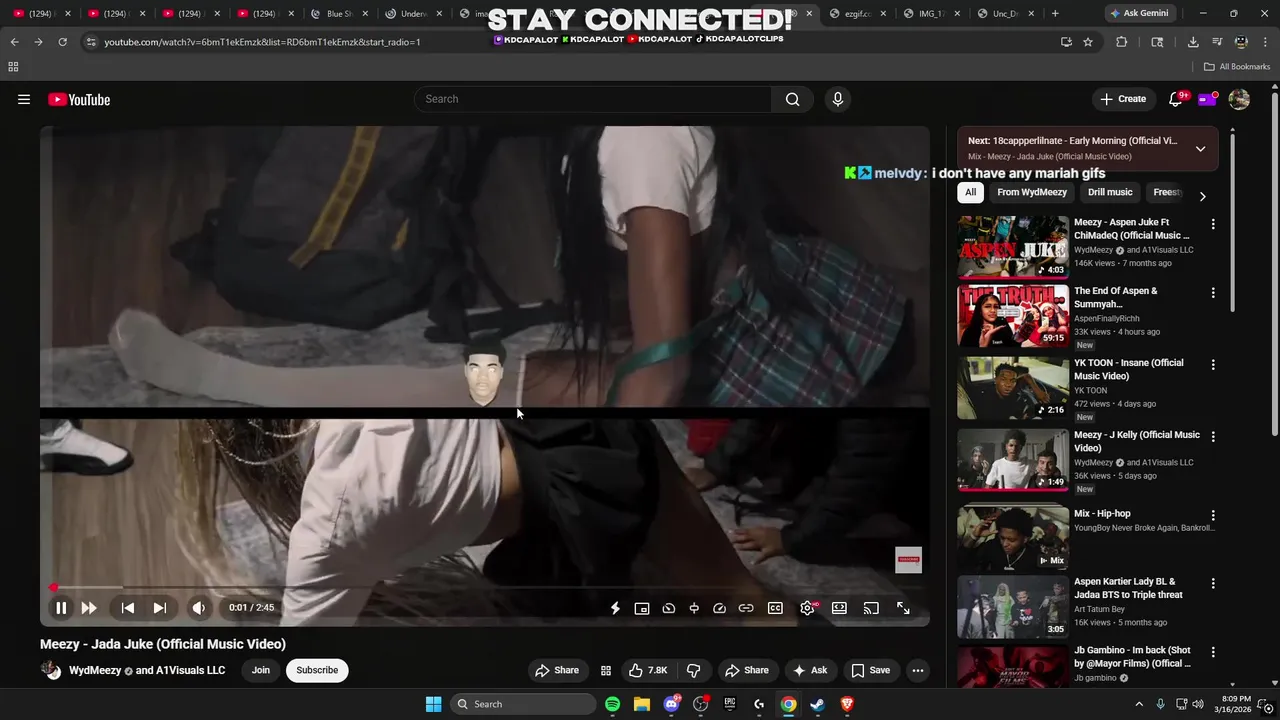Click the YouTube search magnifier button
Viewport: 1280px width, 720px height.
(792, 99)
